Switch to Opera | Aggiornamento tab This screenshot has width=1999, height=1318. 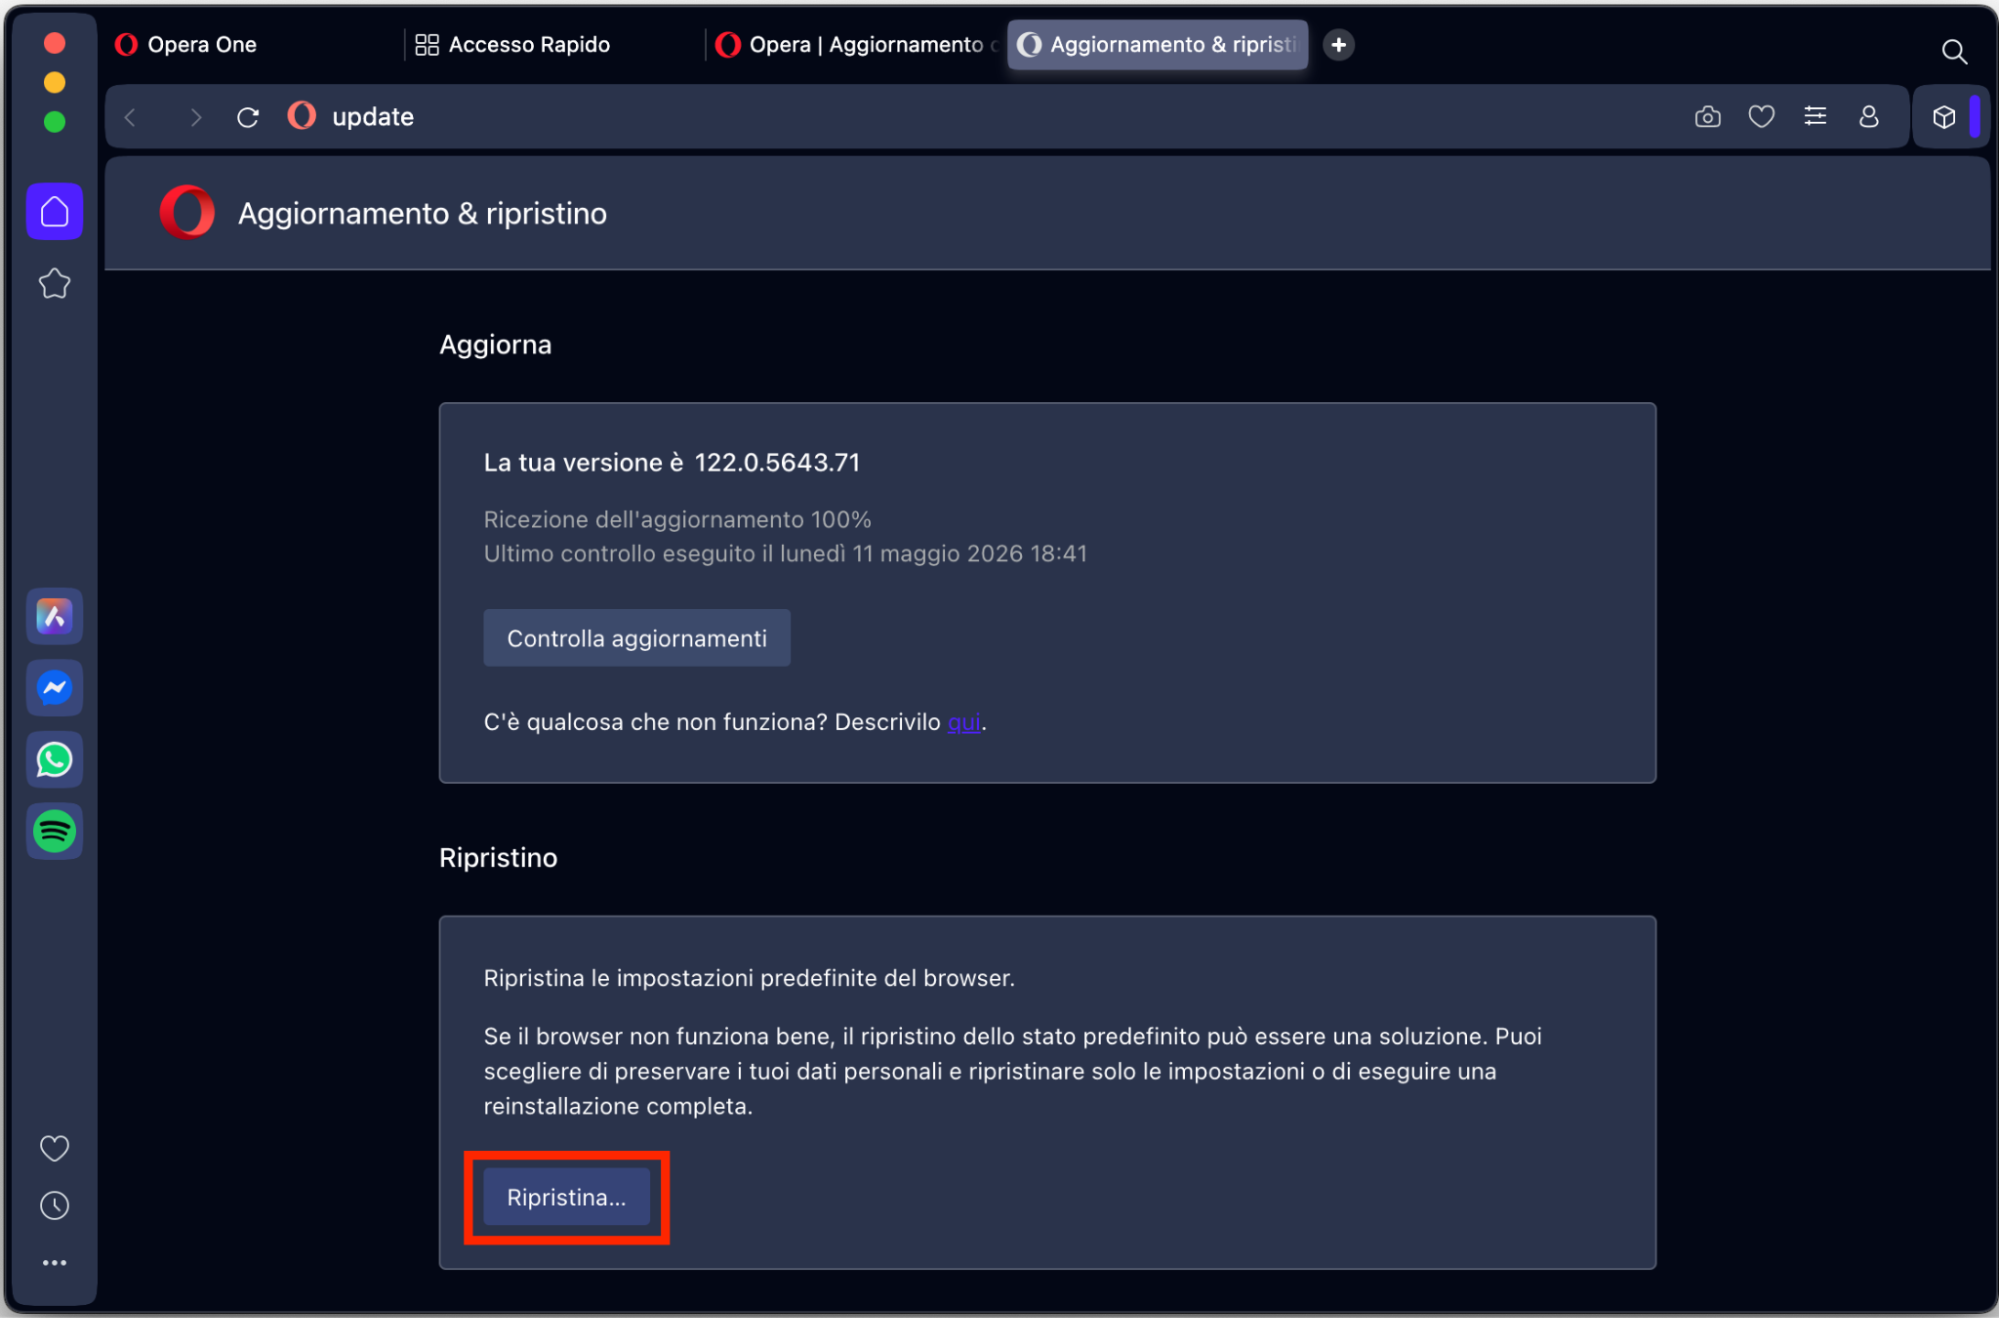(x=856, y=45)
